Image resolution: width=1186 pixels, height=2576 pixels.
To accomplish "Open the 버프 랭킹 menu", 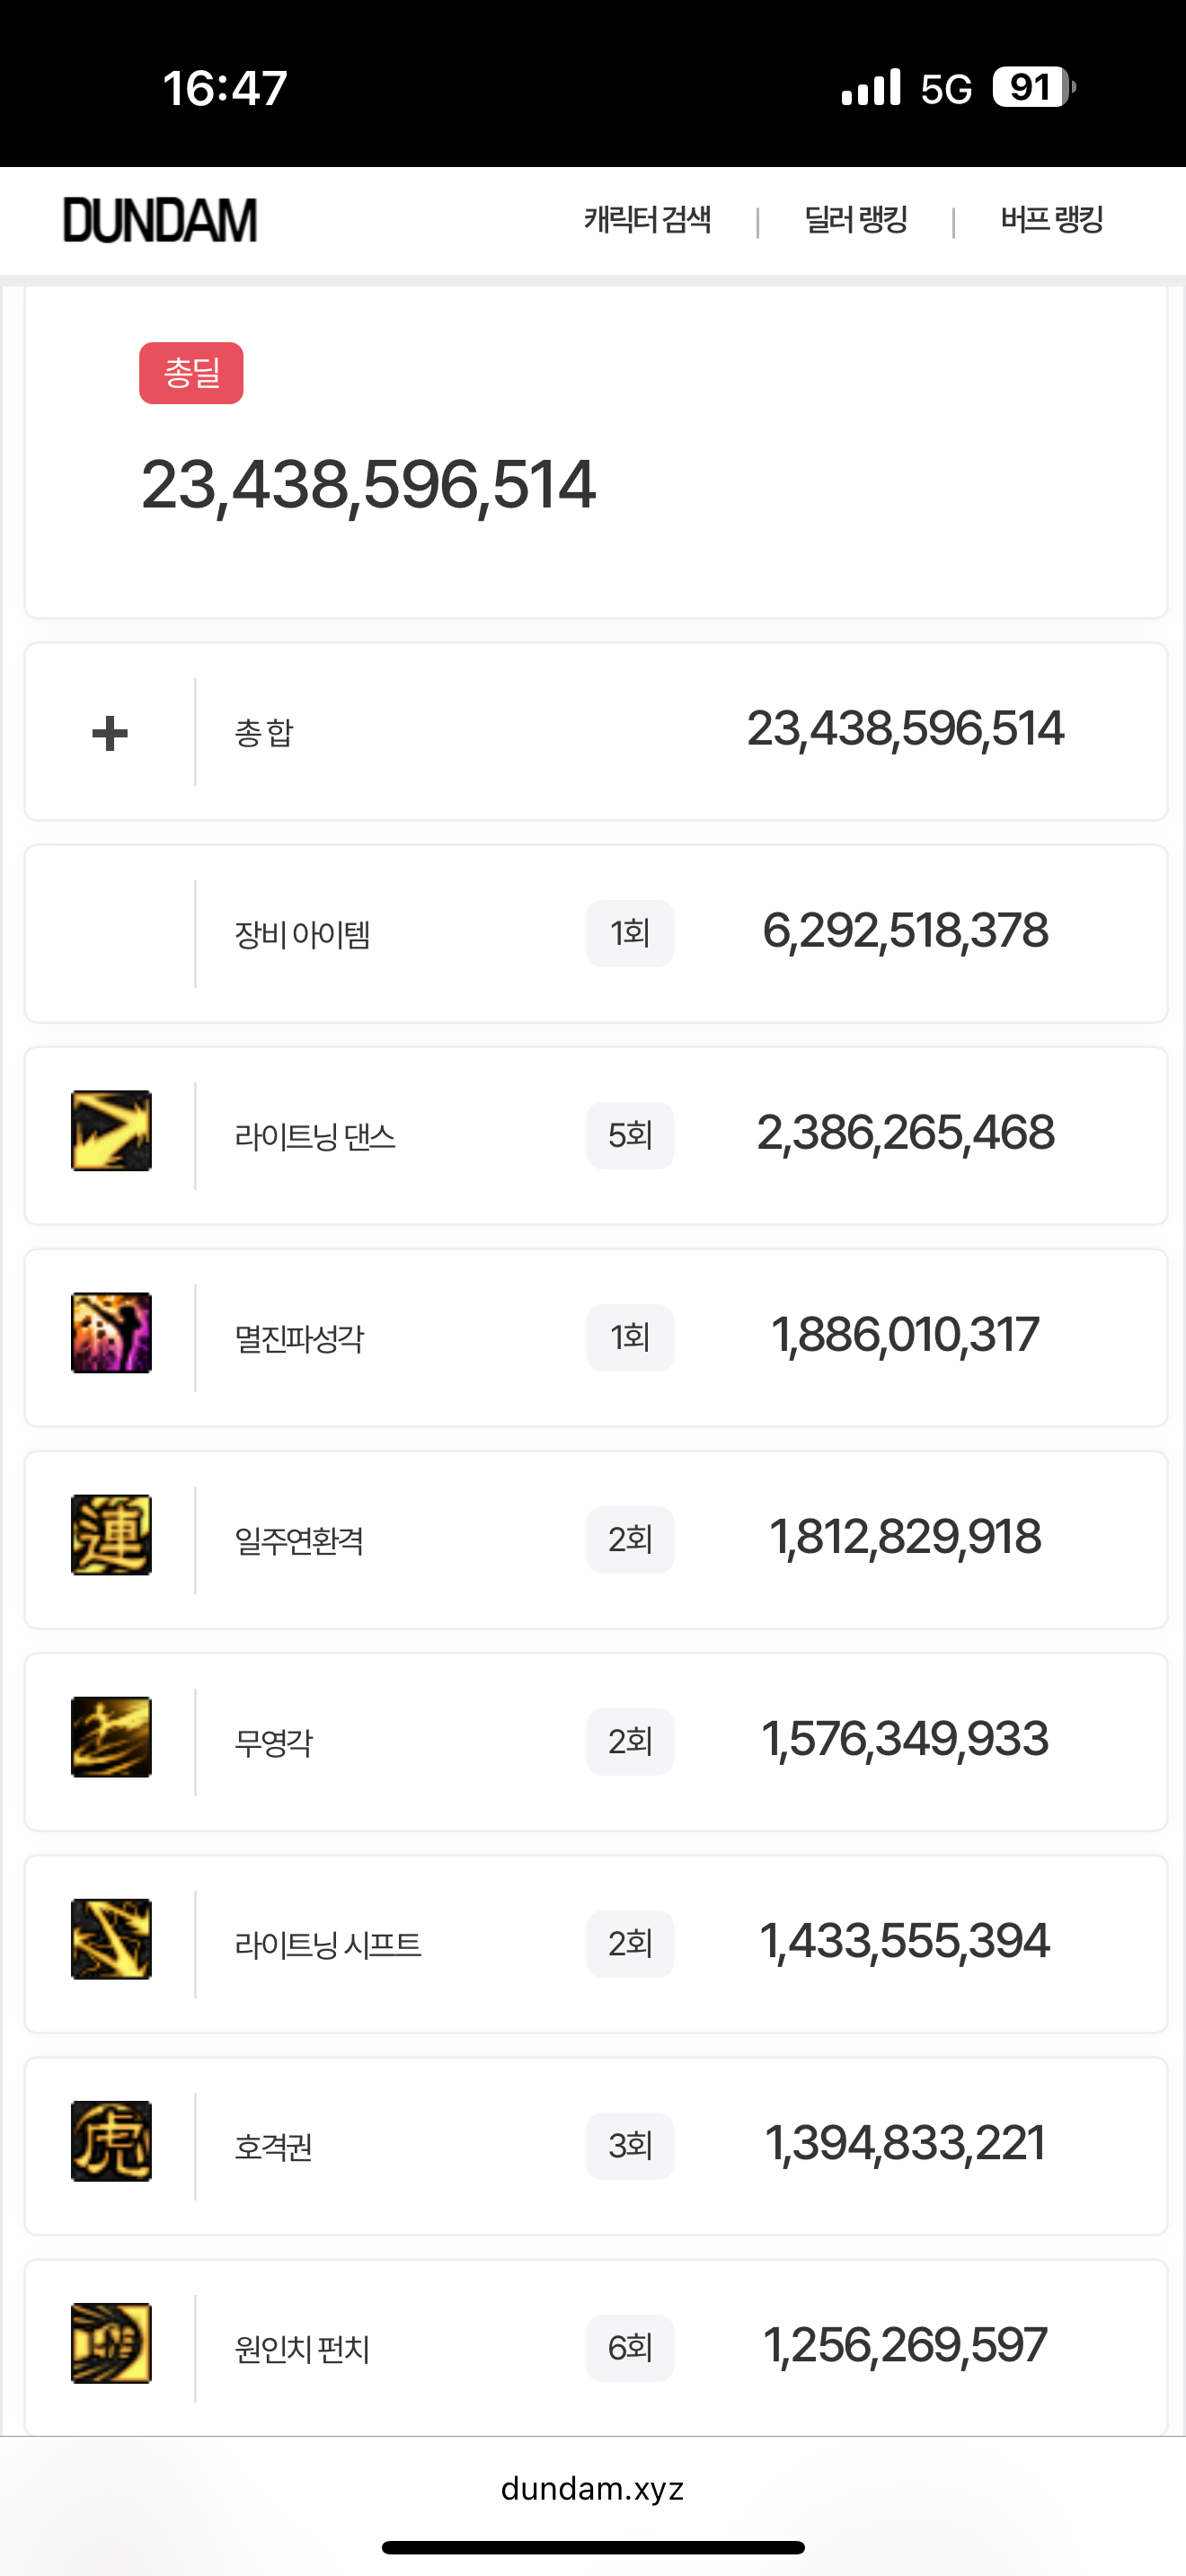I will (x=1052, y=220).
